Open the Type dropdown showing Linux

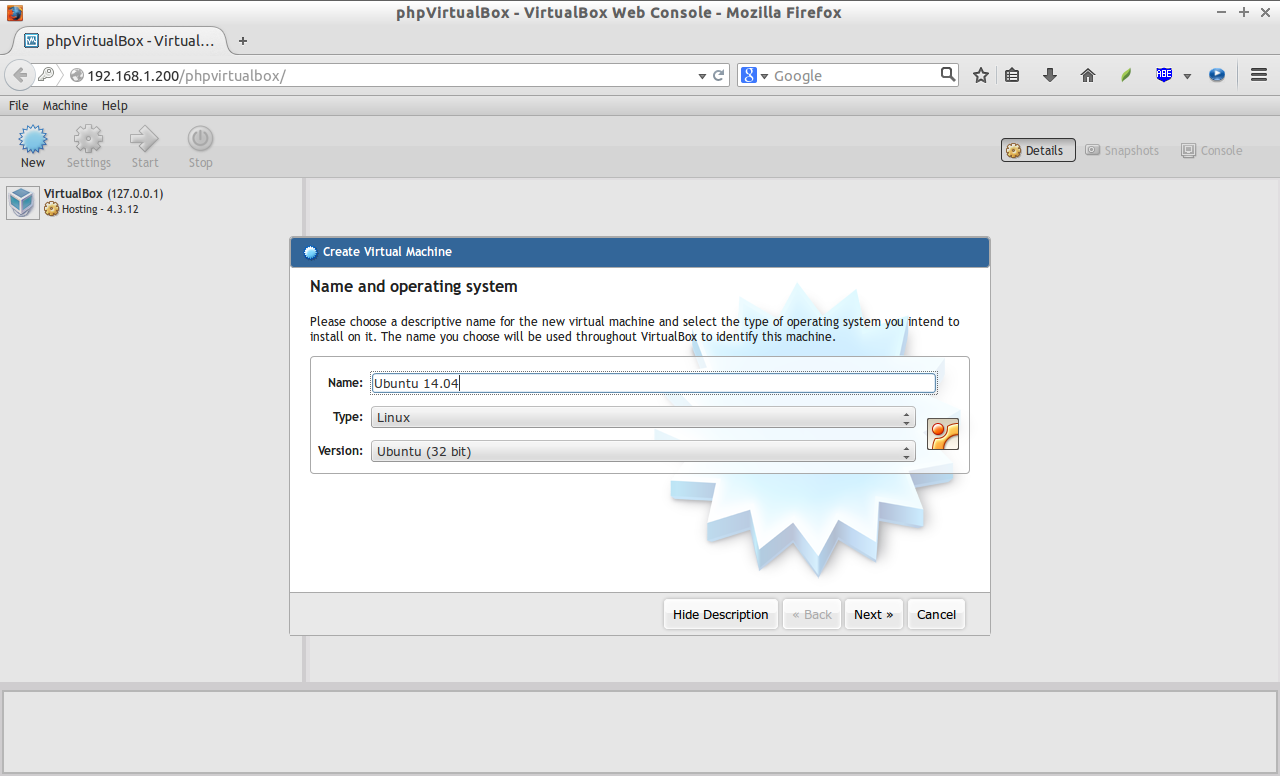(x=643, y=418)
